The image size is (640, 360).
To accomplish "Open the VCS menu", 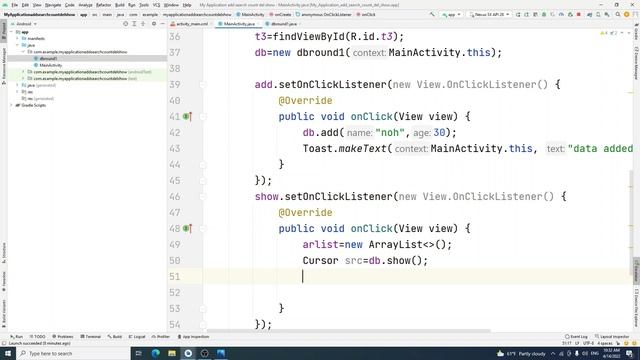I will (156, 5).
